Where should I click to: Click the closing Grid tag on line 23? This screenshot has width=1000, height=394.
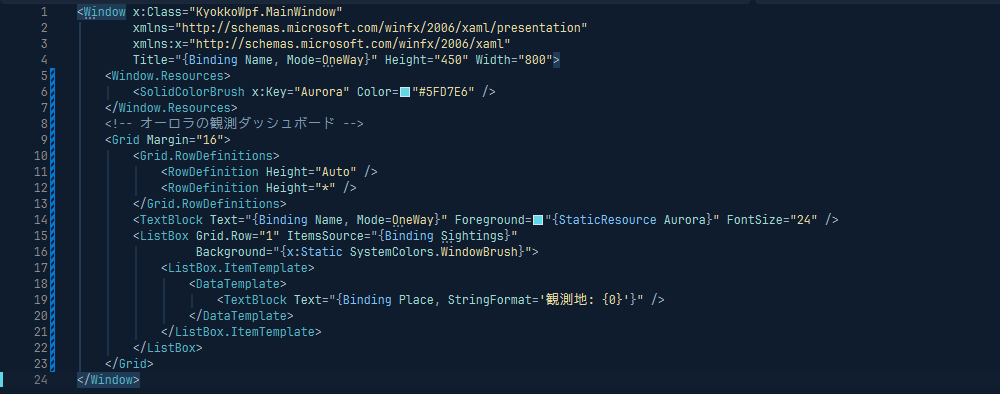(x=129, y=364)
